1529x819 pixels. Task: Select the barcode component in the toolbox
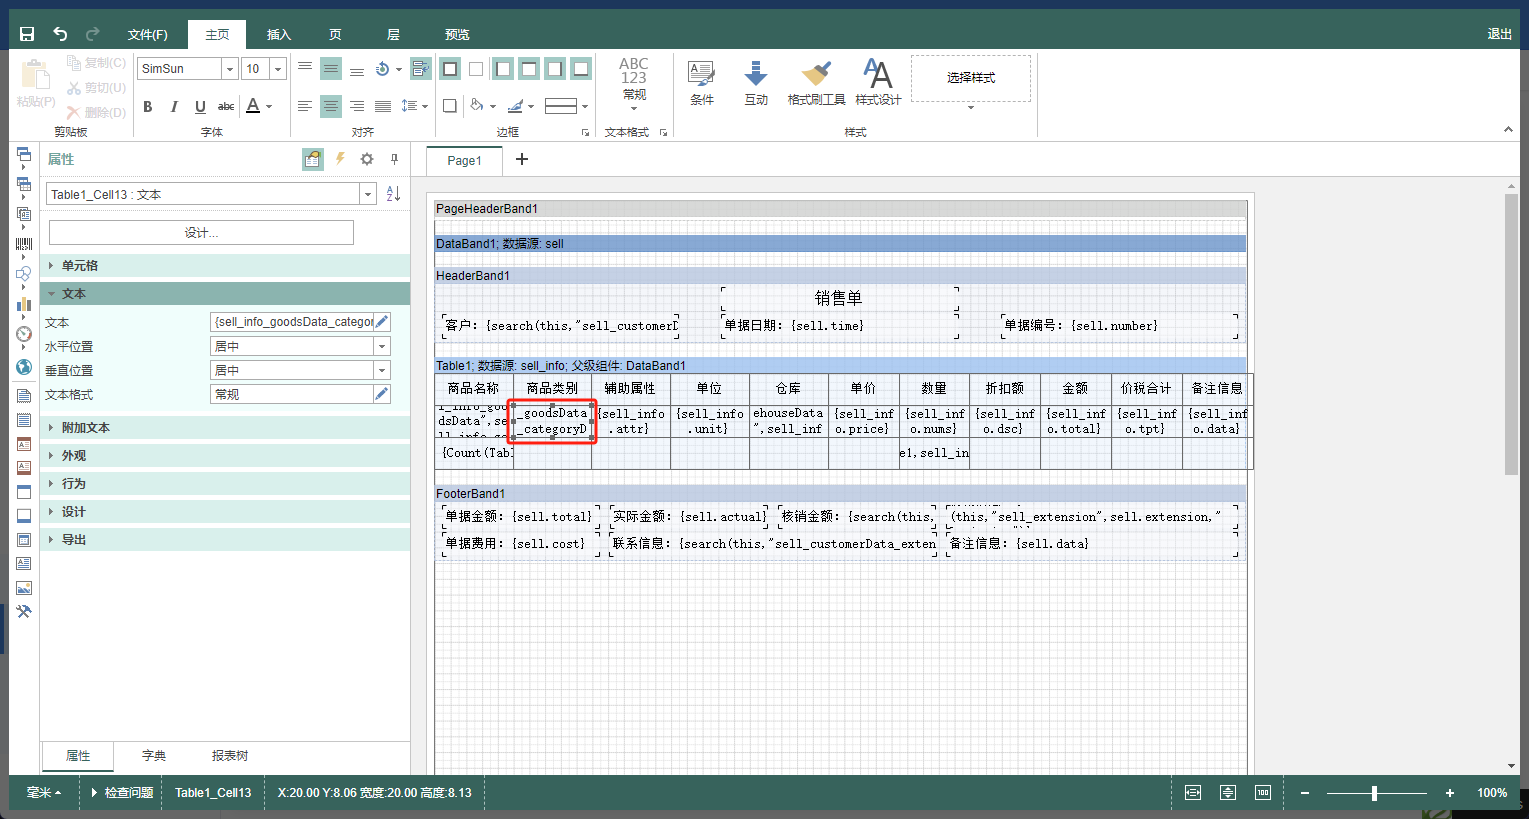pyautogui.click(x=24, y=244)
